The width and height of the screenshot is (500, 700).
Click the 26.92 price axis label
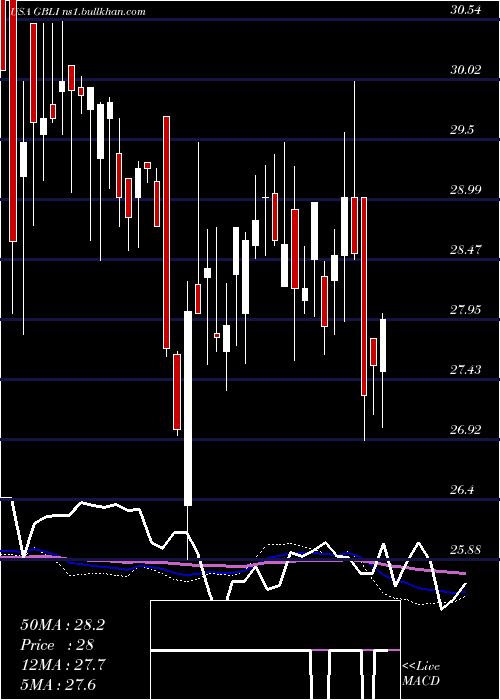coord(466,430)
